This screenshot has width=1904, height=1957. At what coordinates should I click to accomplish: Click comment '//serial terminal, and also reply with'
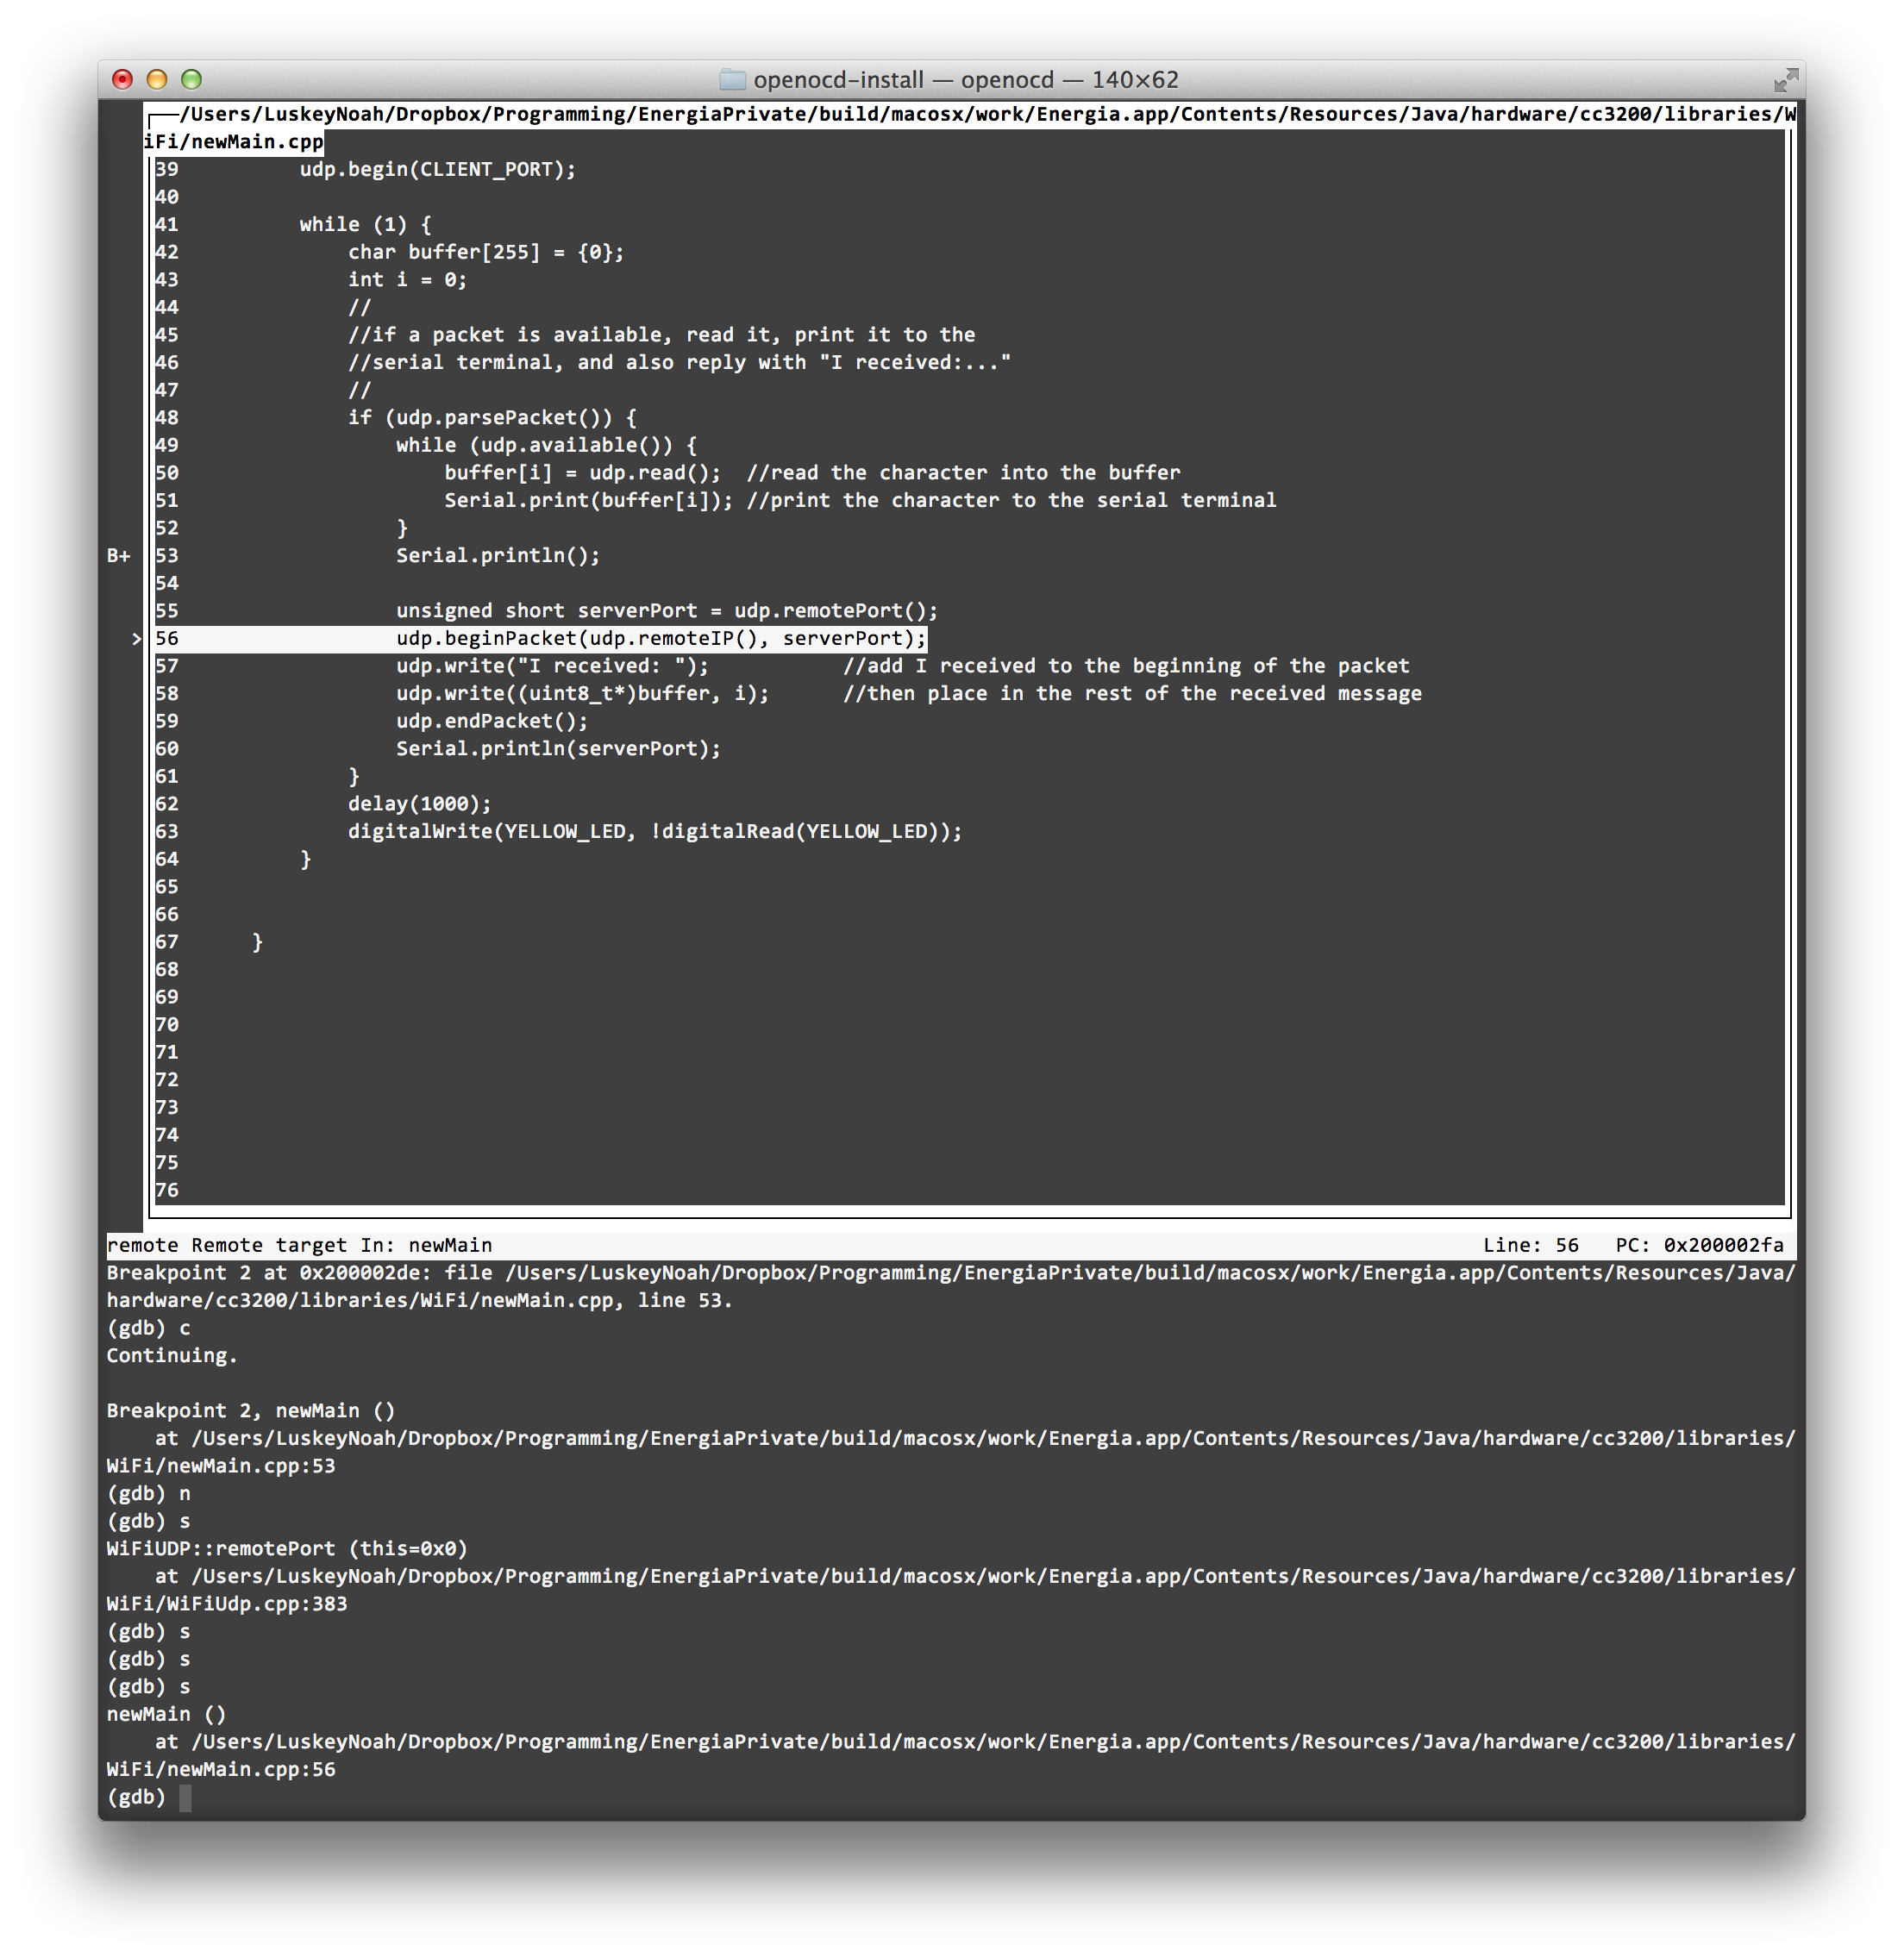click(679, 362)
